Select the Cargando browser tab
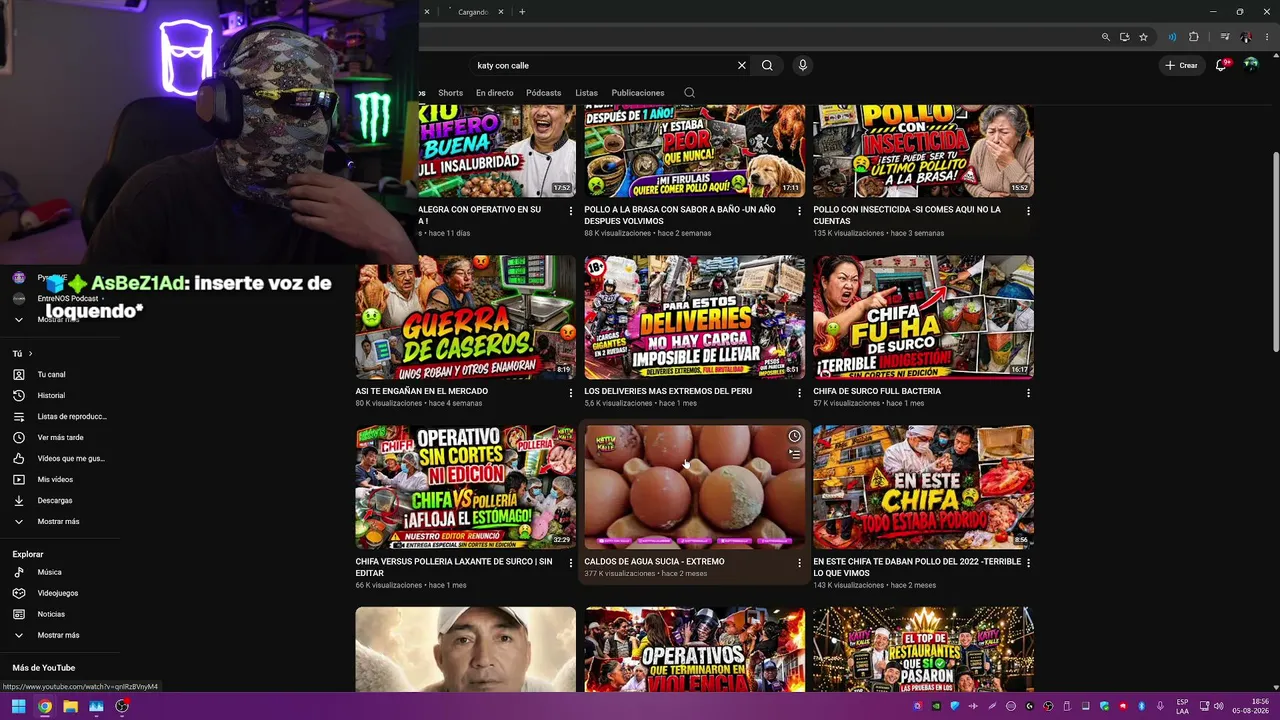Image resolution: width=1280 pixels, height=720 pixels. 475,12
